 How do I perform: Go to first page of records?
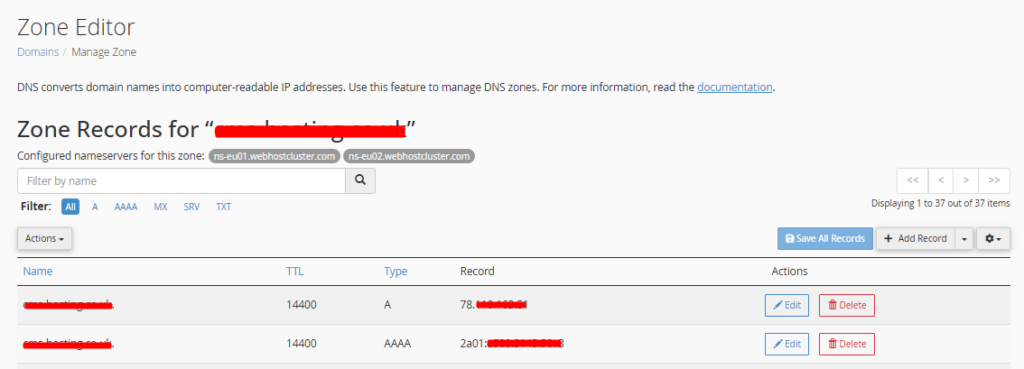pyautogui.click(x=913, y=180)
